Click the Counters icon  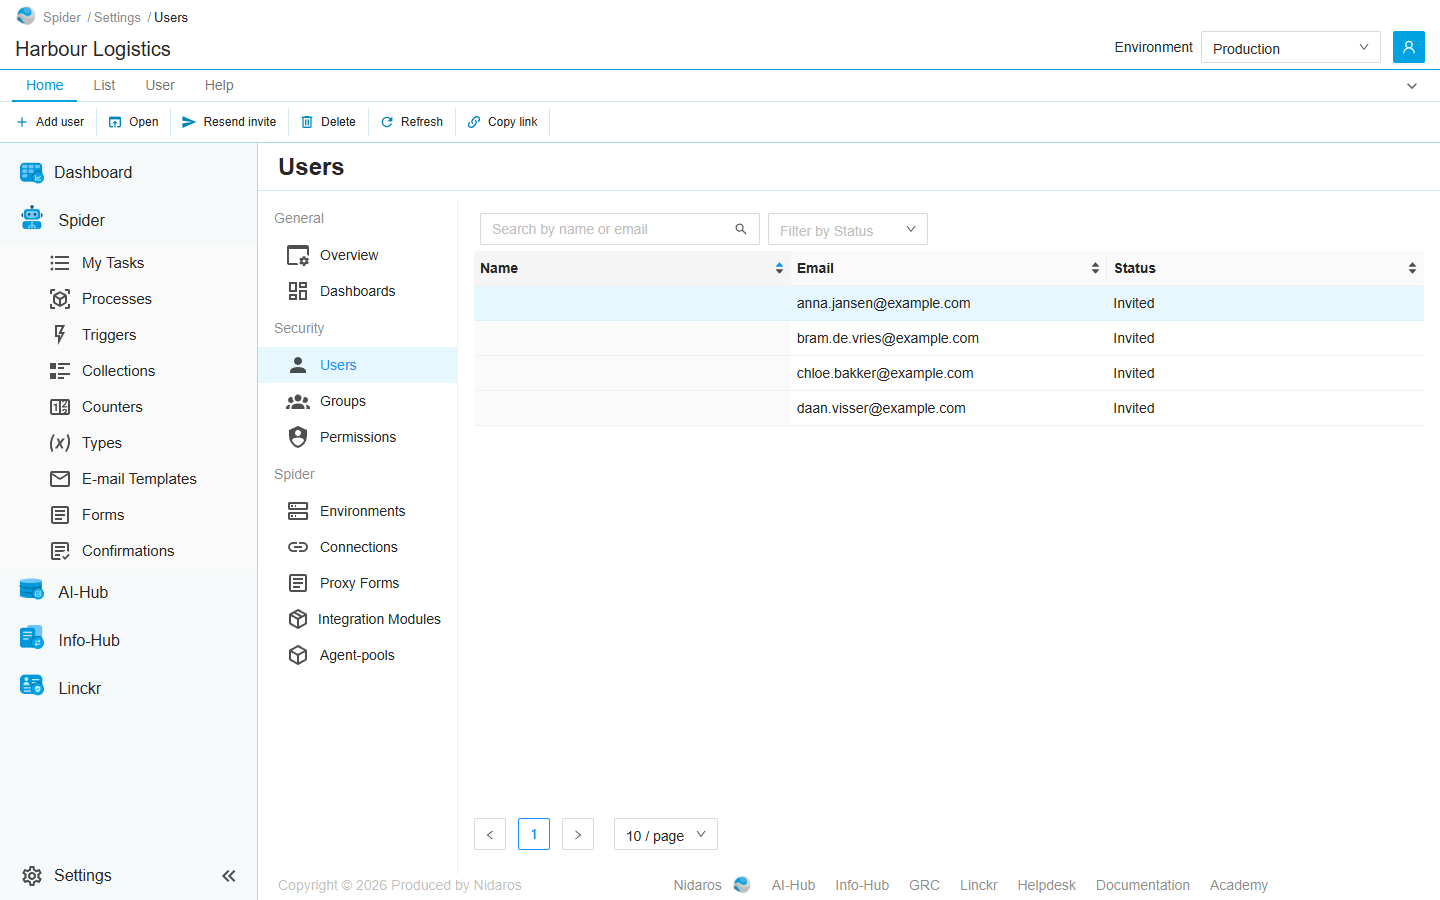[60, 407]
